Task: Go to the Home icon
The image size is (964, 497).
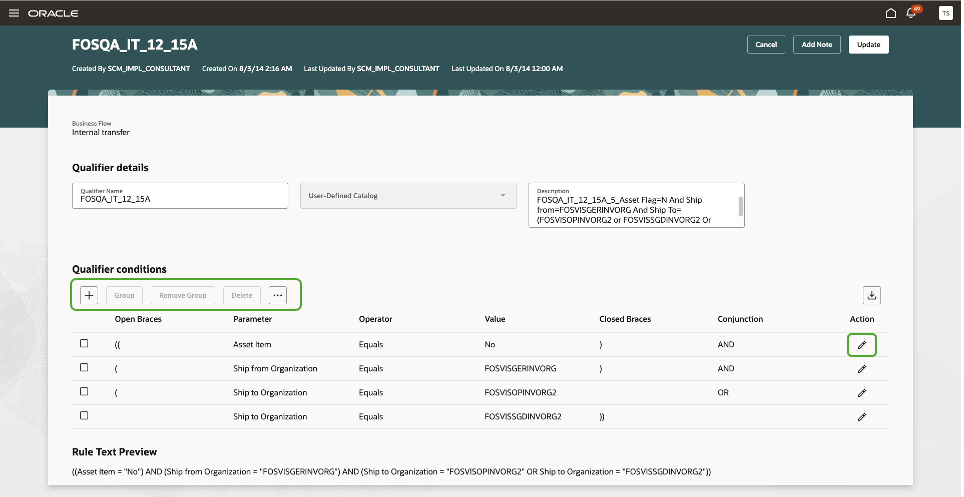Action: (890, 13)
